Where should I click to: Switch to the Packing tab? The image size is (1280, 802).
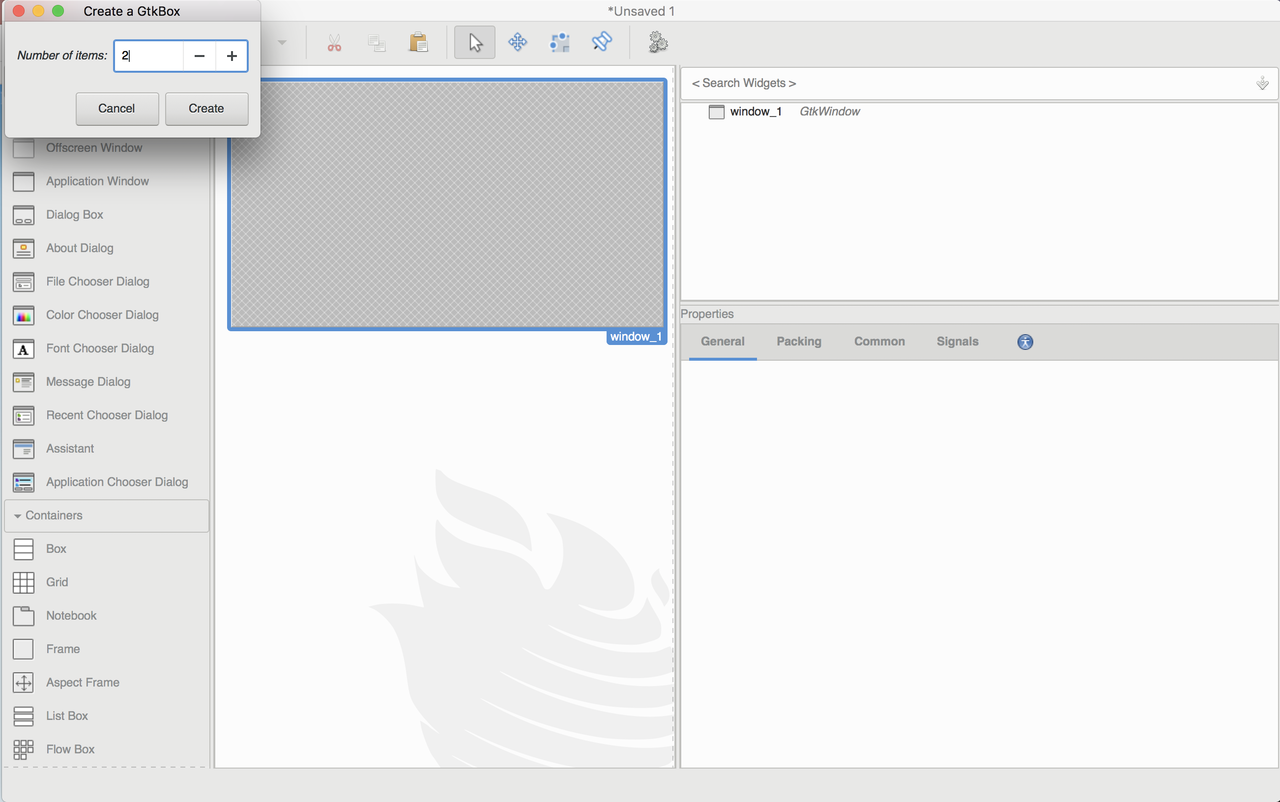pos(798,341)
